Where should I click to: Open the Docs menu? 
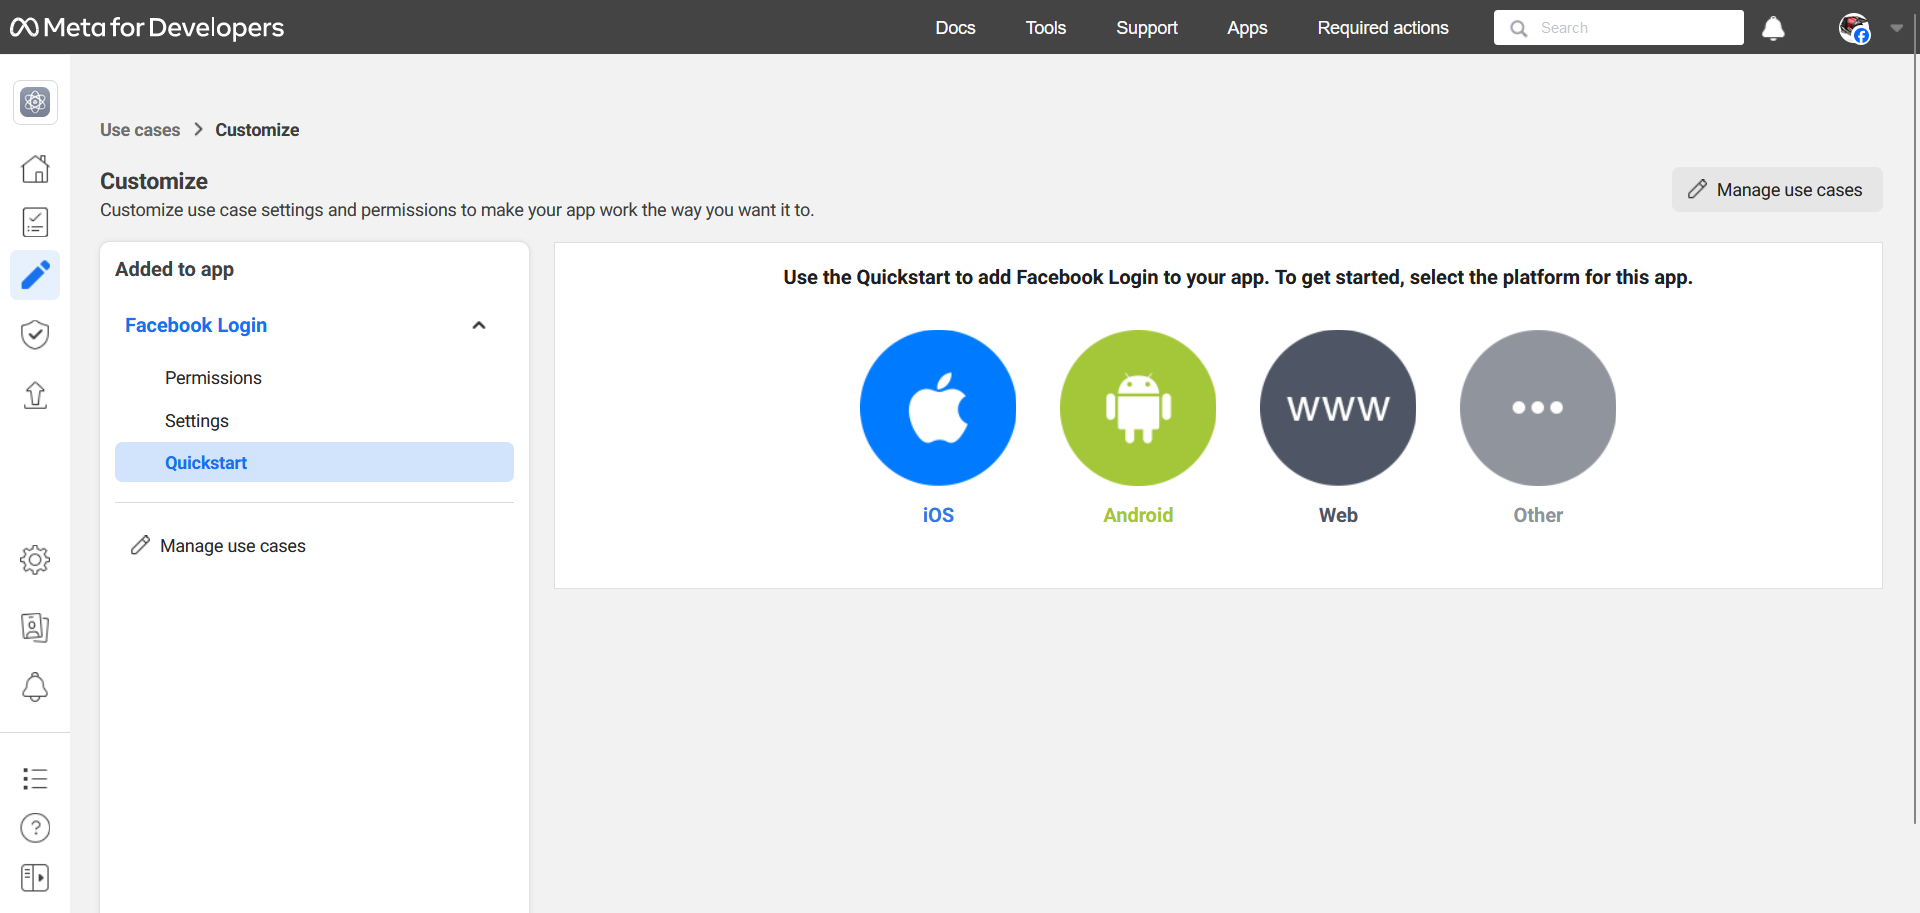pos(955,28)
